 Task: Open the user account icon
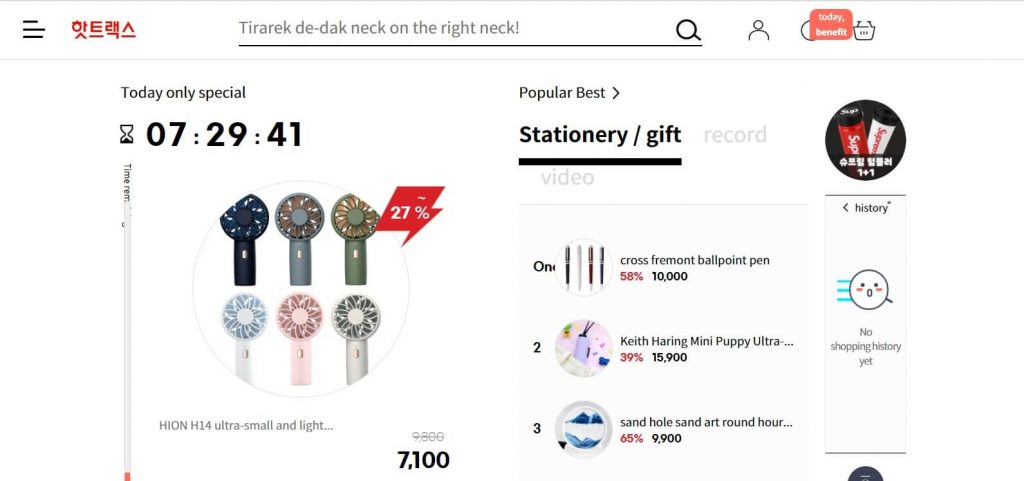[x=758, y=30]
